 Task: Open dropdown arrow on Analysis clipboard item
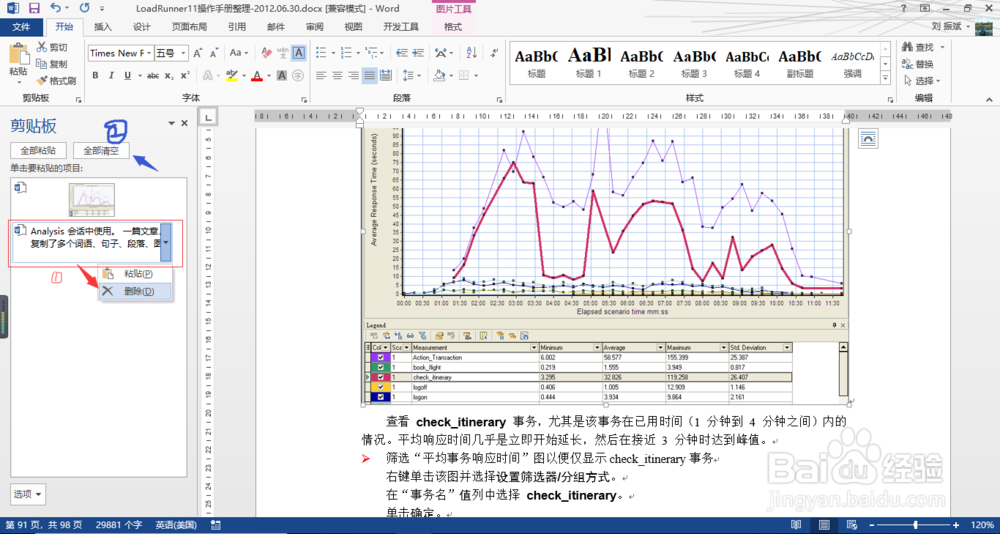tap(166, 242)
